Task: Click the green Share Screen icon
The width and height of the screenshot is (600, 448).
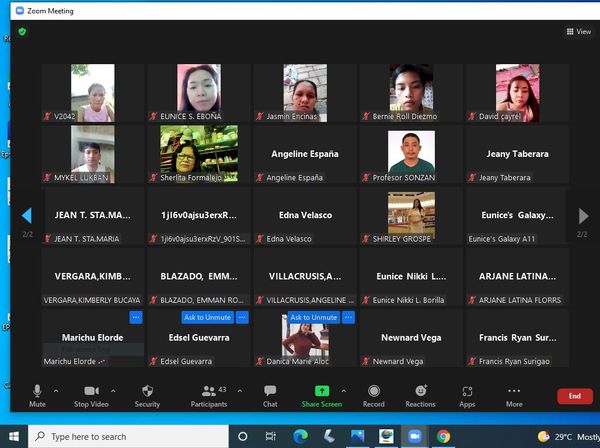Action: [321, 390]
